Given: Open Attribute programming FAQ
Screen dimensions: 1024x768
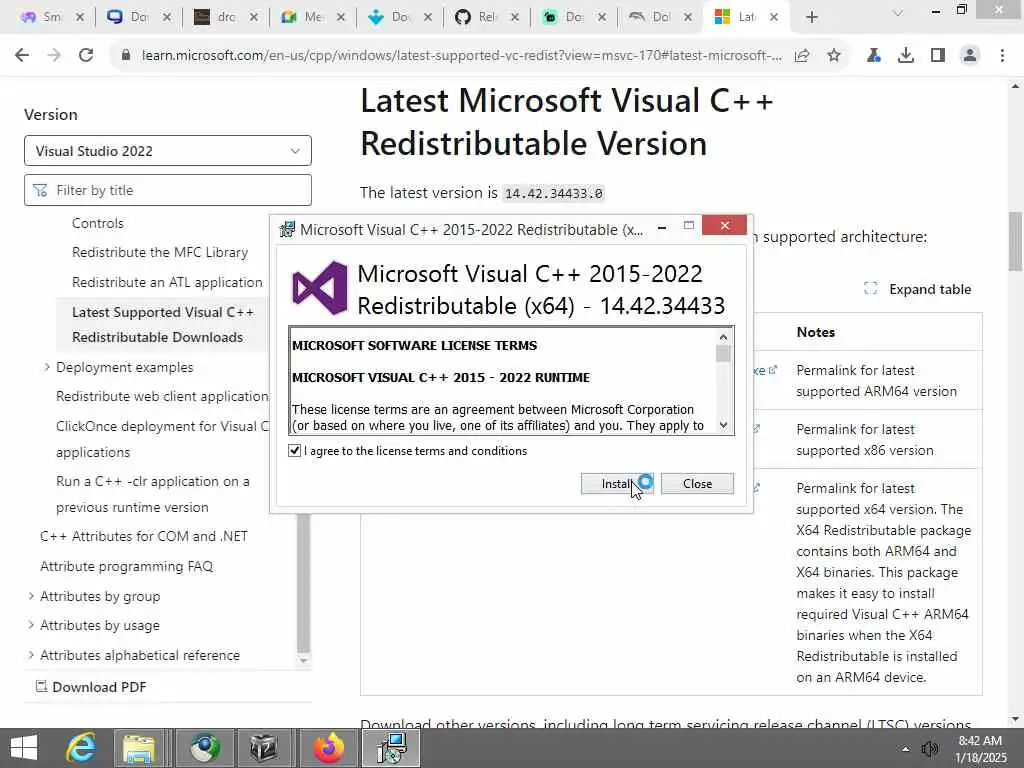Looking at the screenshot, I should coord(127,566).
